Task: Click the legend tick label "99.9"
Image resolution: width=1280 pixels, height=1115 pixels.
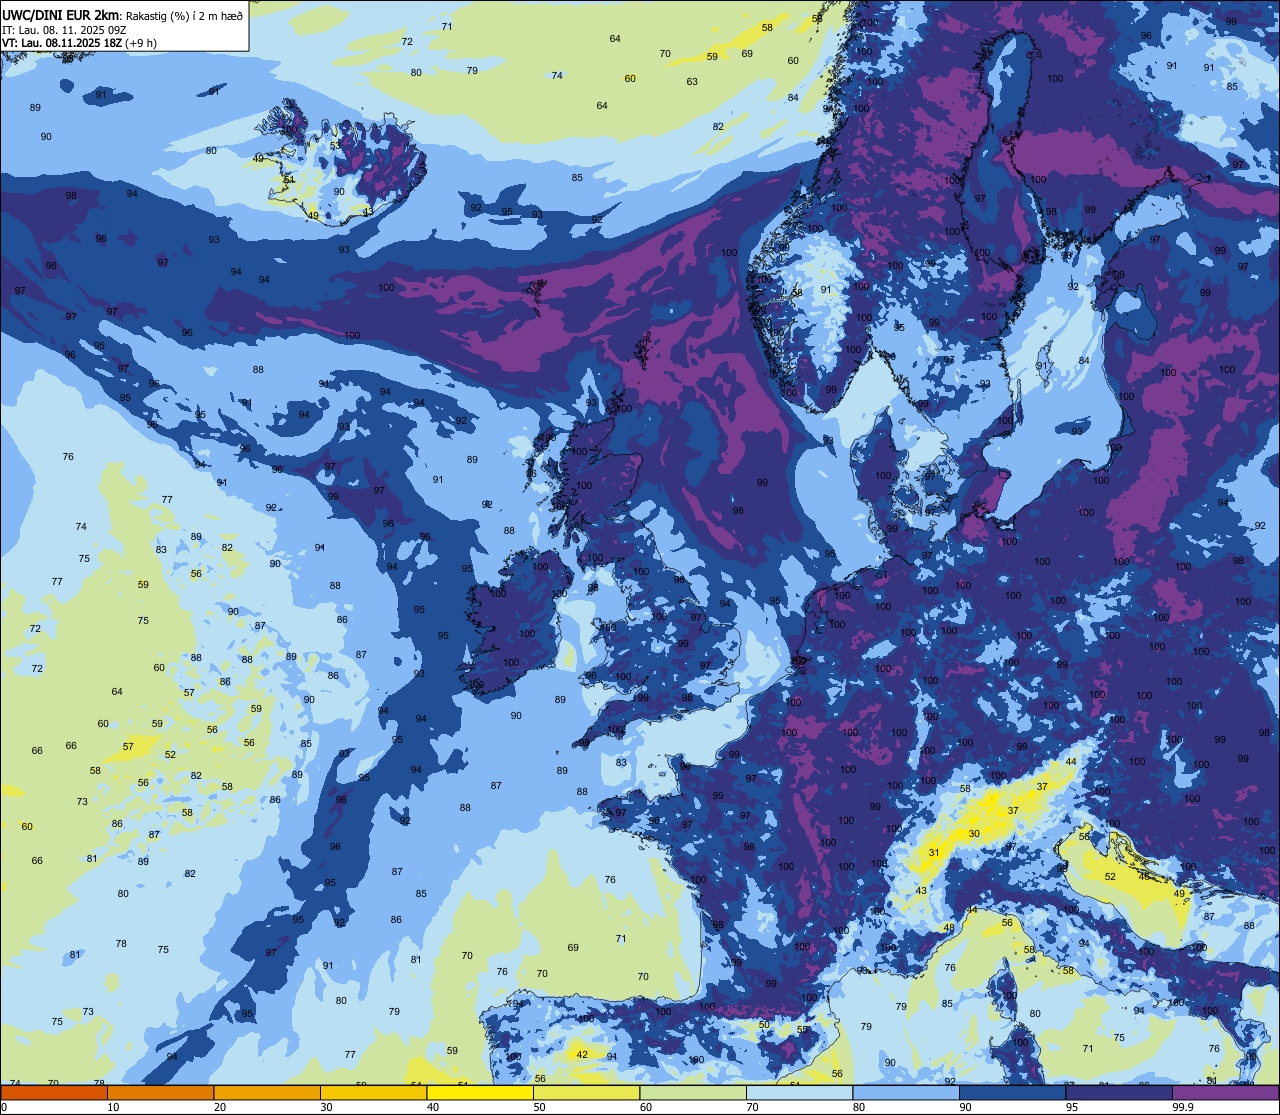Action: [x=1183, y=1107]
